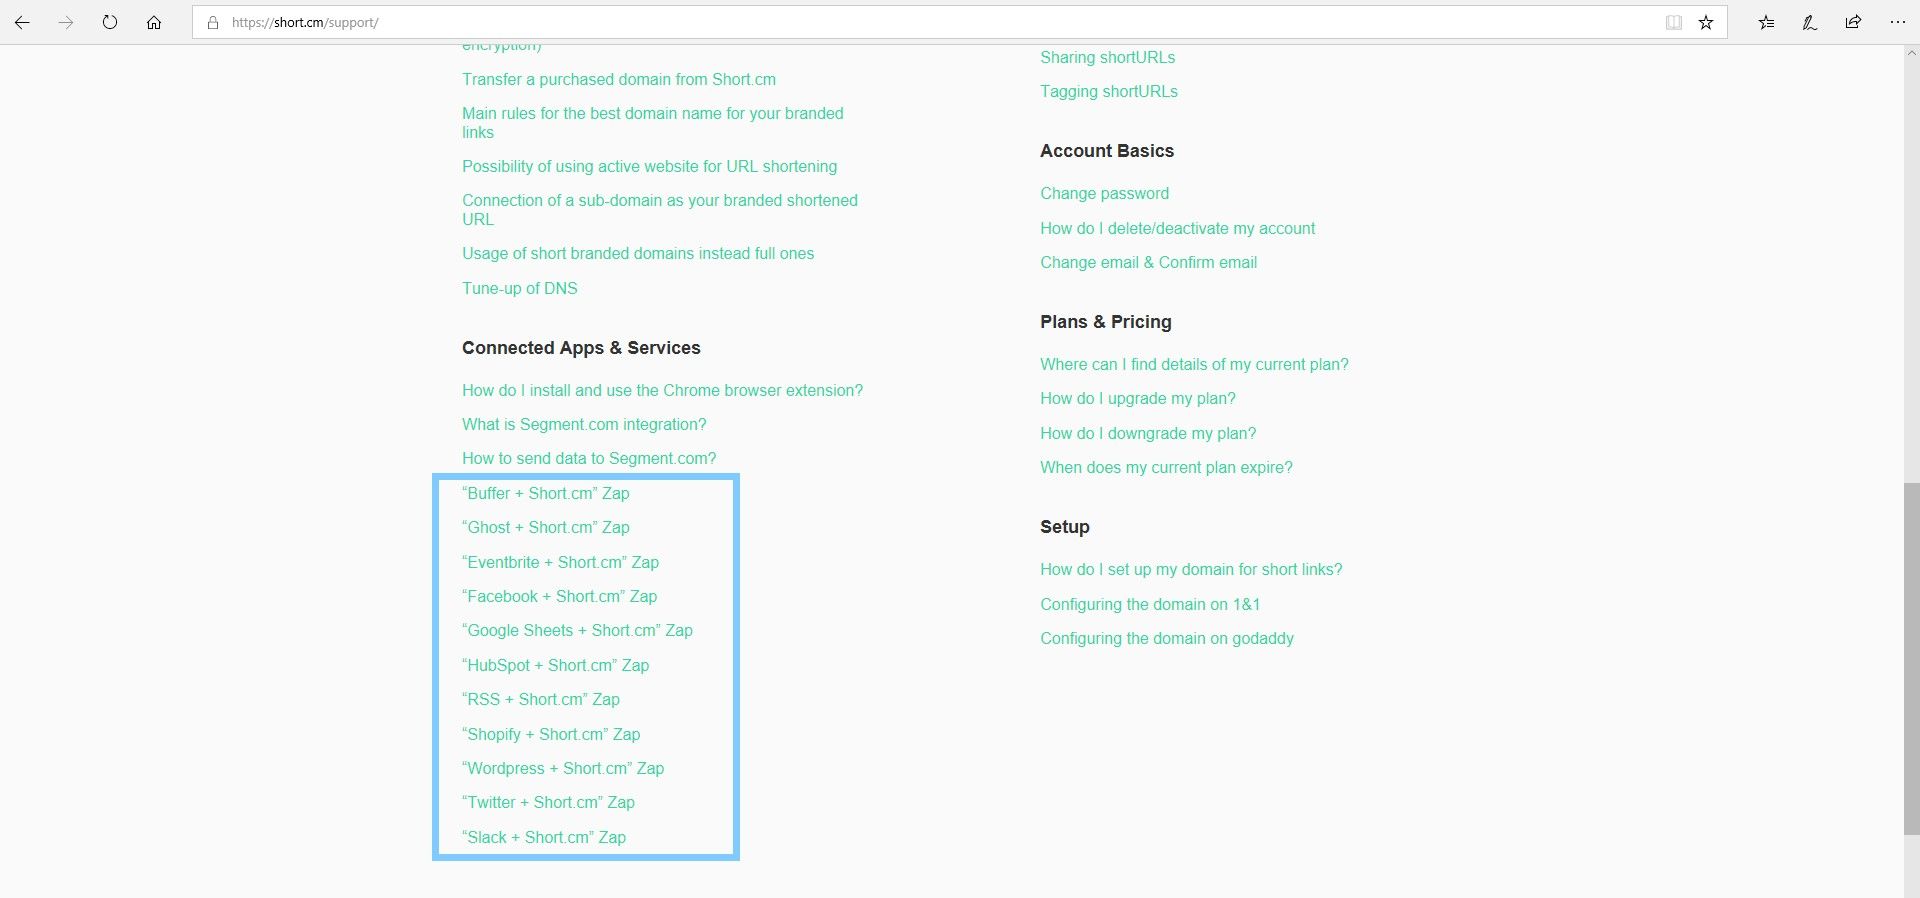Go back with the browser back arrow
The height and width of the screenshot is (898, 1920).
point(22,22)
